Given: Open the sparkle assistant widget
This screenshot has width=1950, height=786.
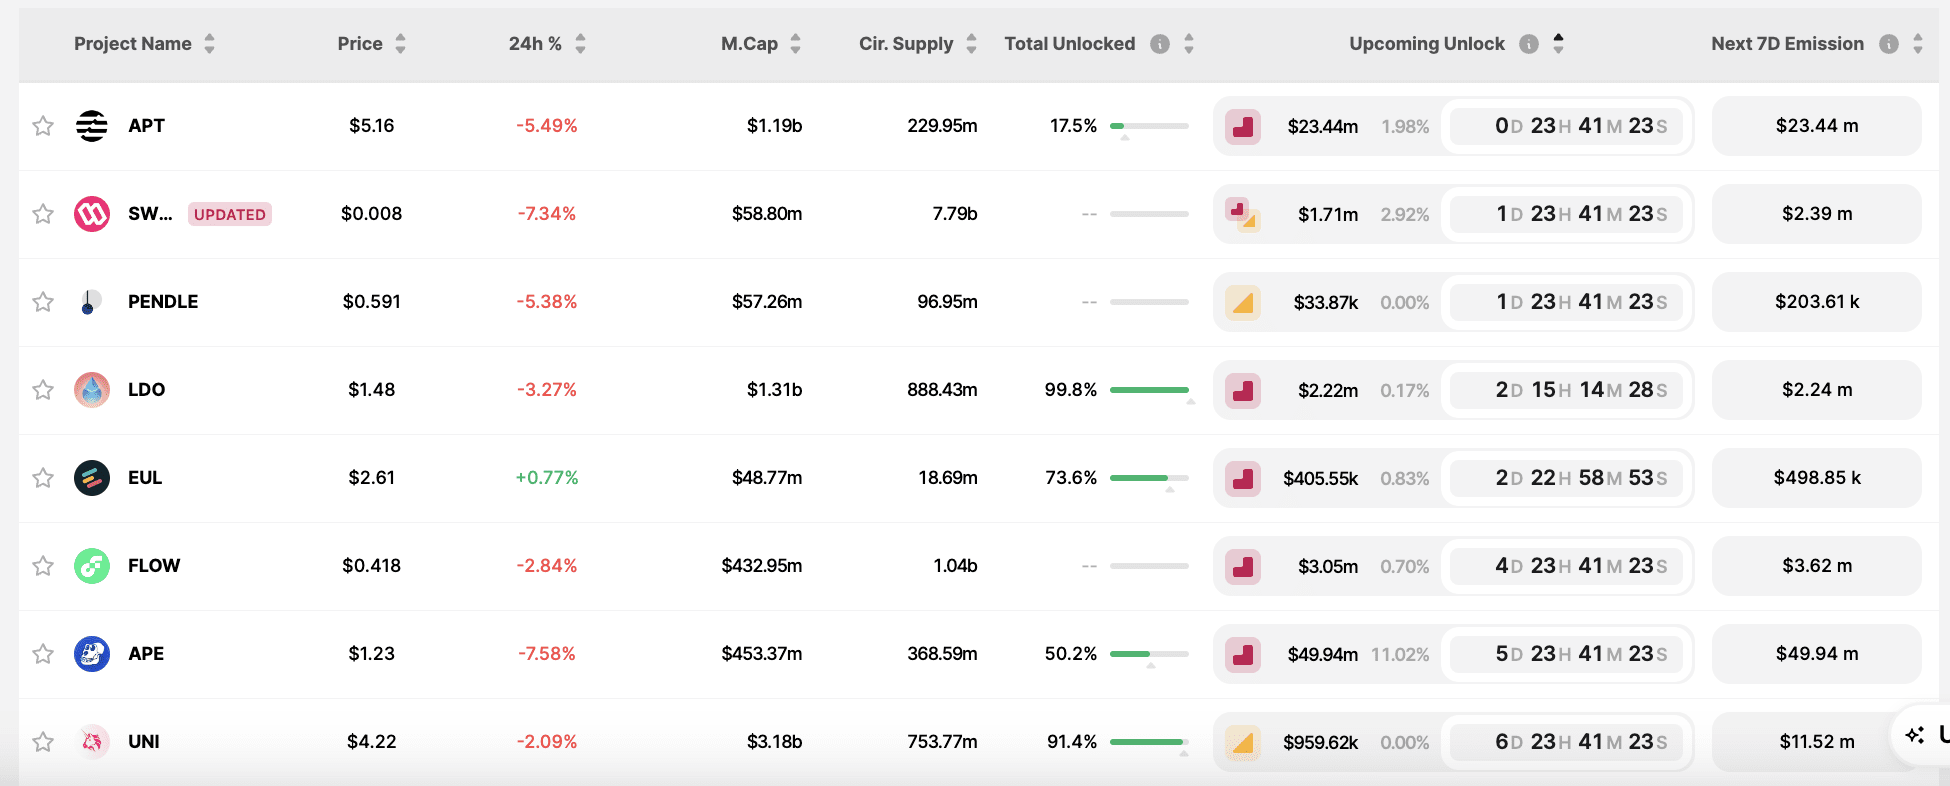Looking at the screenshot, I should pyautogui.click(x=1920, y=735).
